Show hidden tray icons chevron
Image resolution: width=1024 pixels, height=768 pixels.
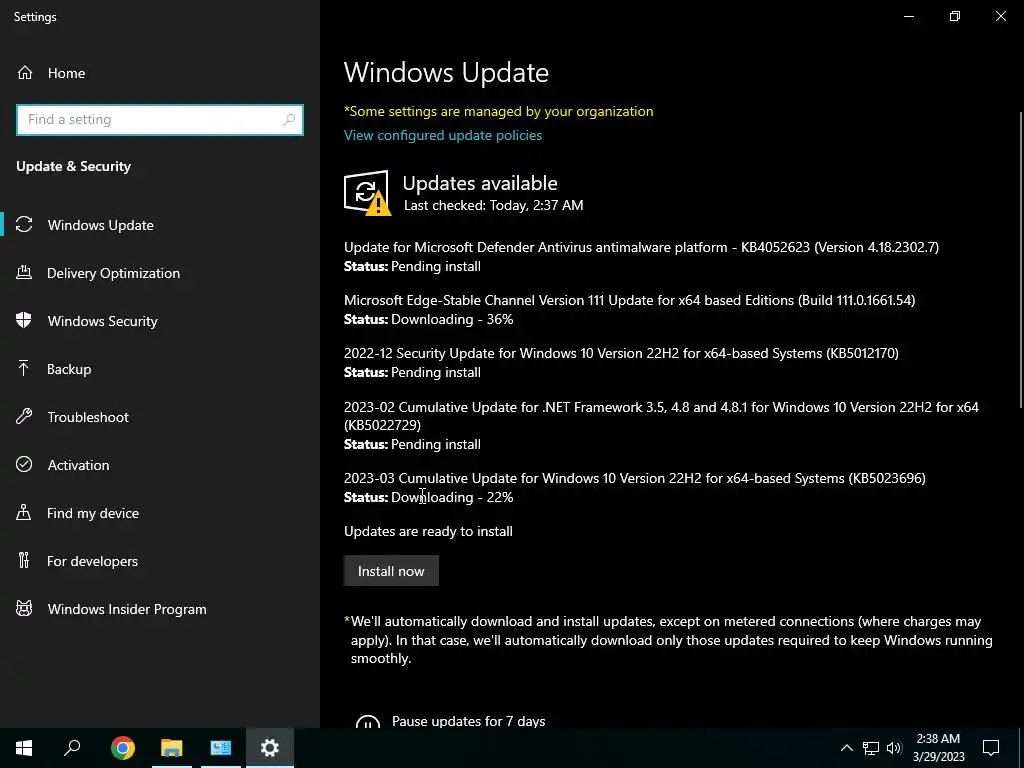(x=846, y=748)
